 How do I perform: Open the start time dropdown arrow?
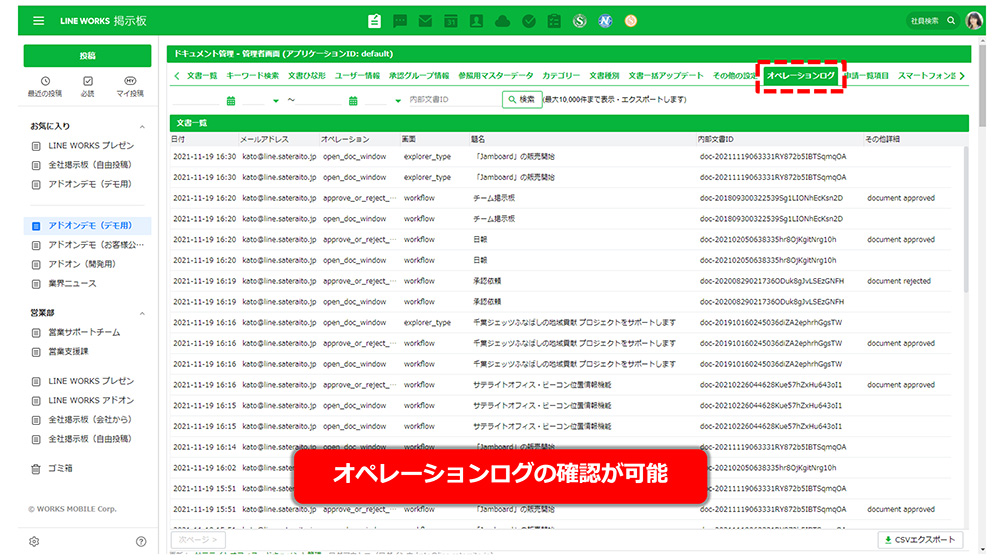click(277, 100)
